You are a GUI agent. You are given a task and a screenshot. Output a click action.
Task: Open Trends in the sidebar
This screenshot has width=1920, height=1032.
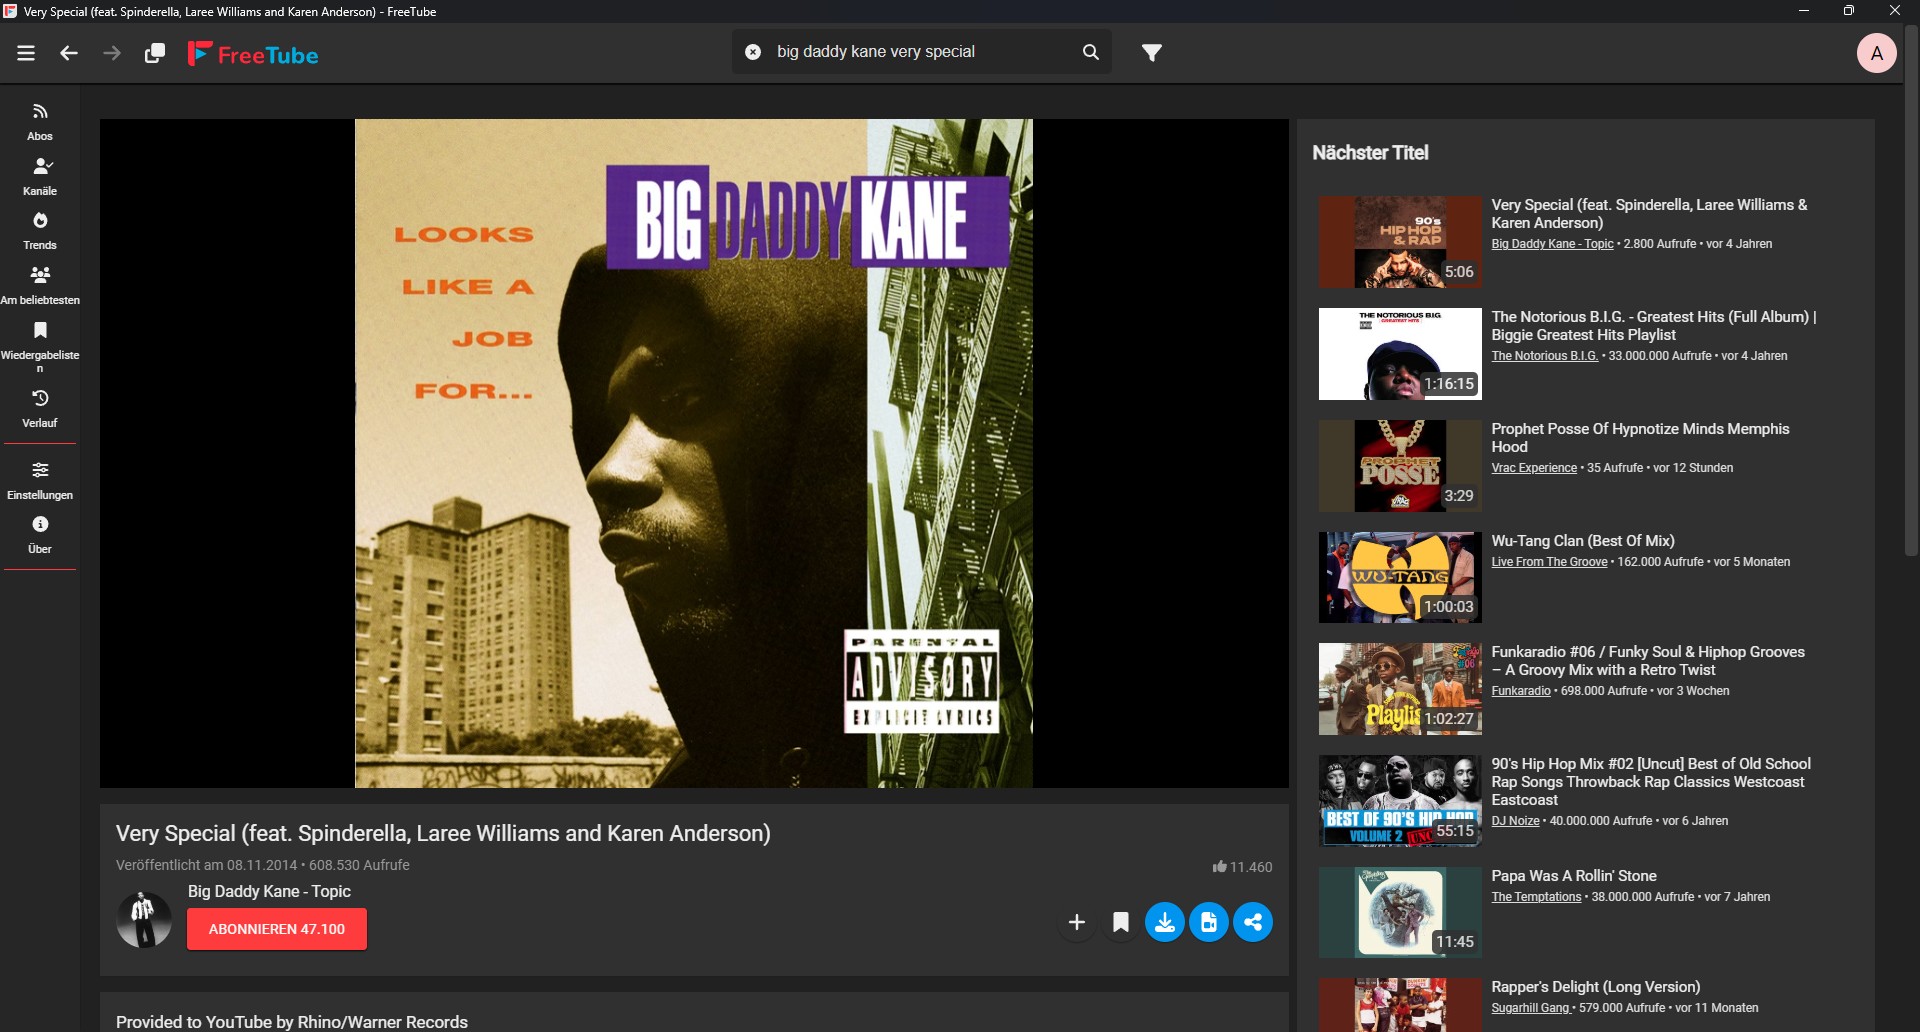(40, 230)
